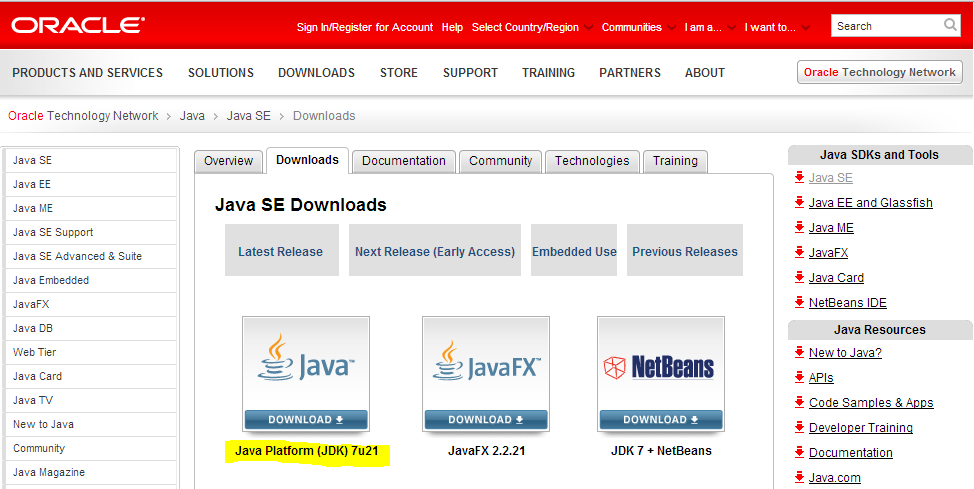Open the Partners menu
974x489 pixels.
[x=630, y=73]
